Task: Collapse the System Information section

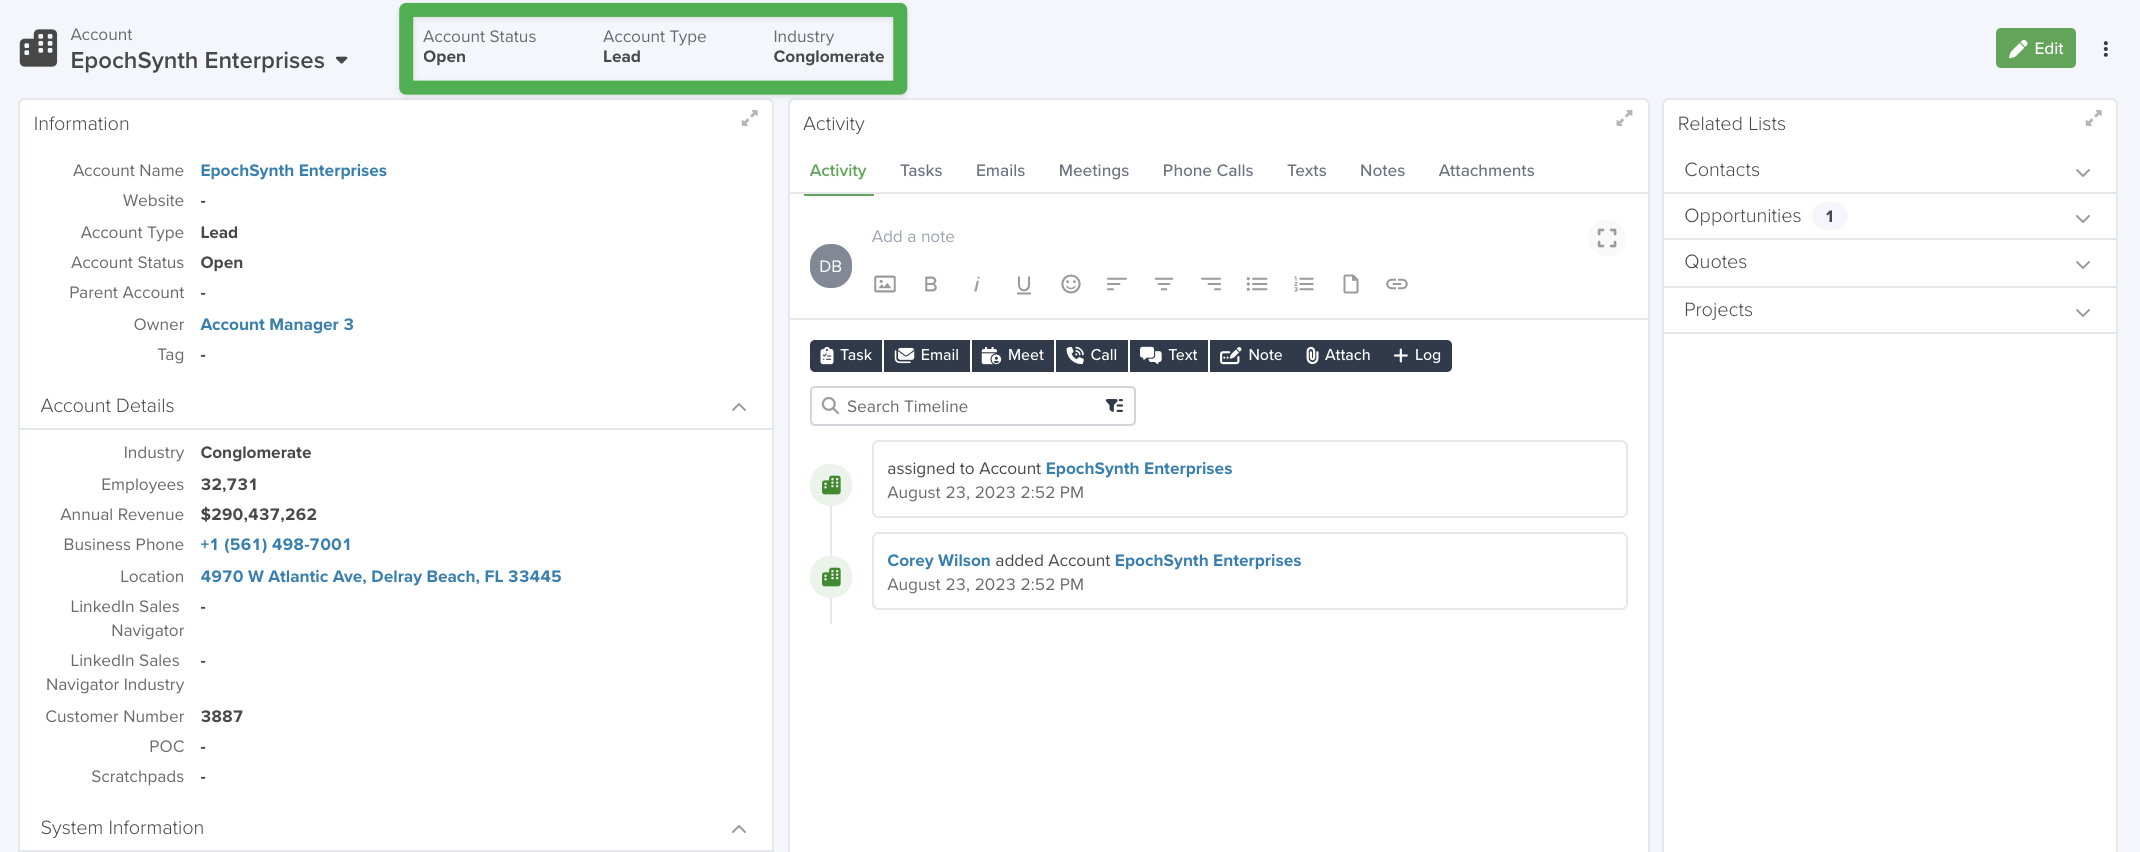Action: (739, 829)
